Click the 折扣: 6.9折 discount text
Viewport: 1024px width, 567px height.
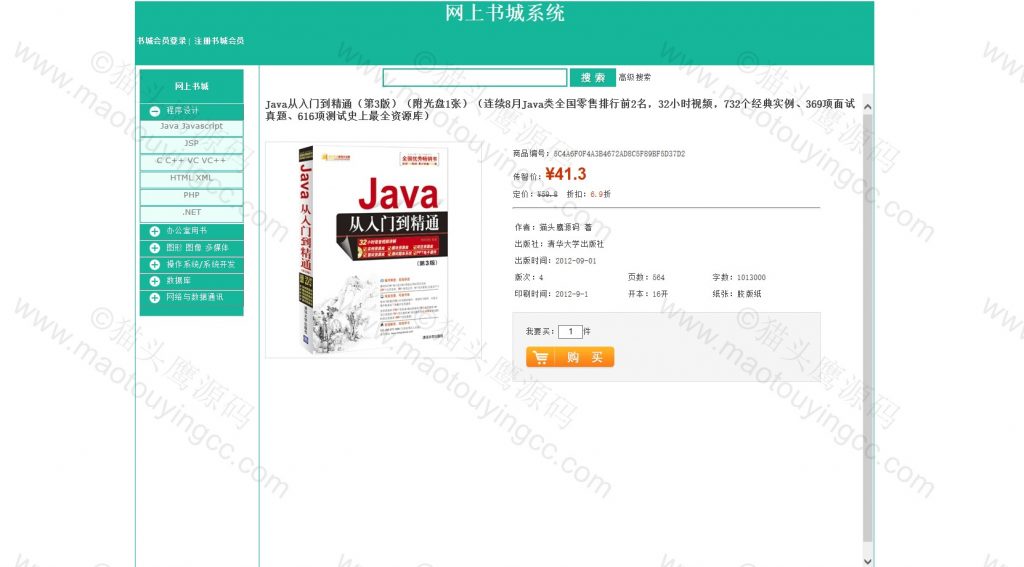588,194
